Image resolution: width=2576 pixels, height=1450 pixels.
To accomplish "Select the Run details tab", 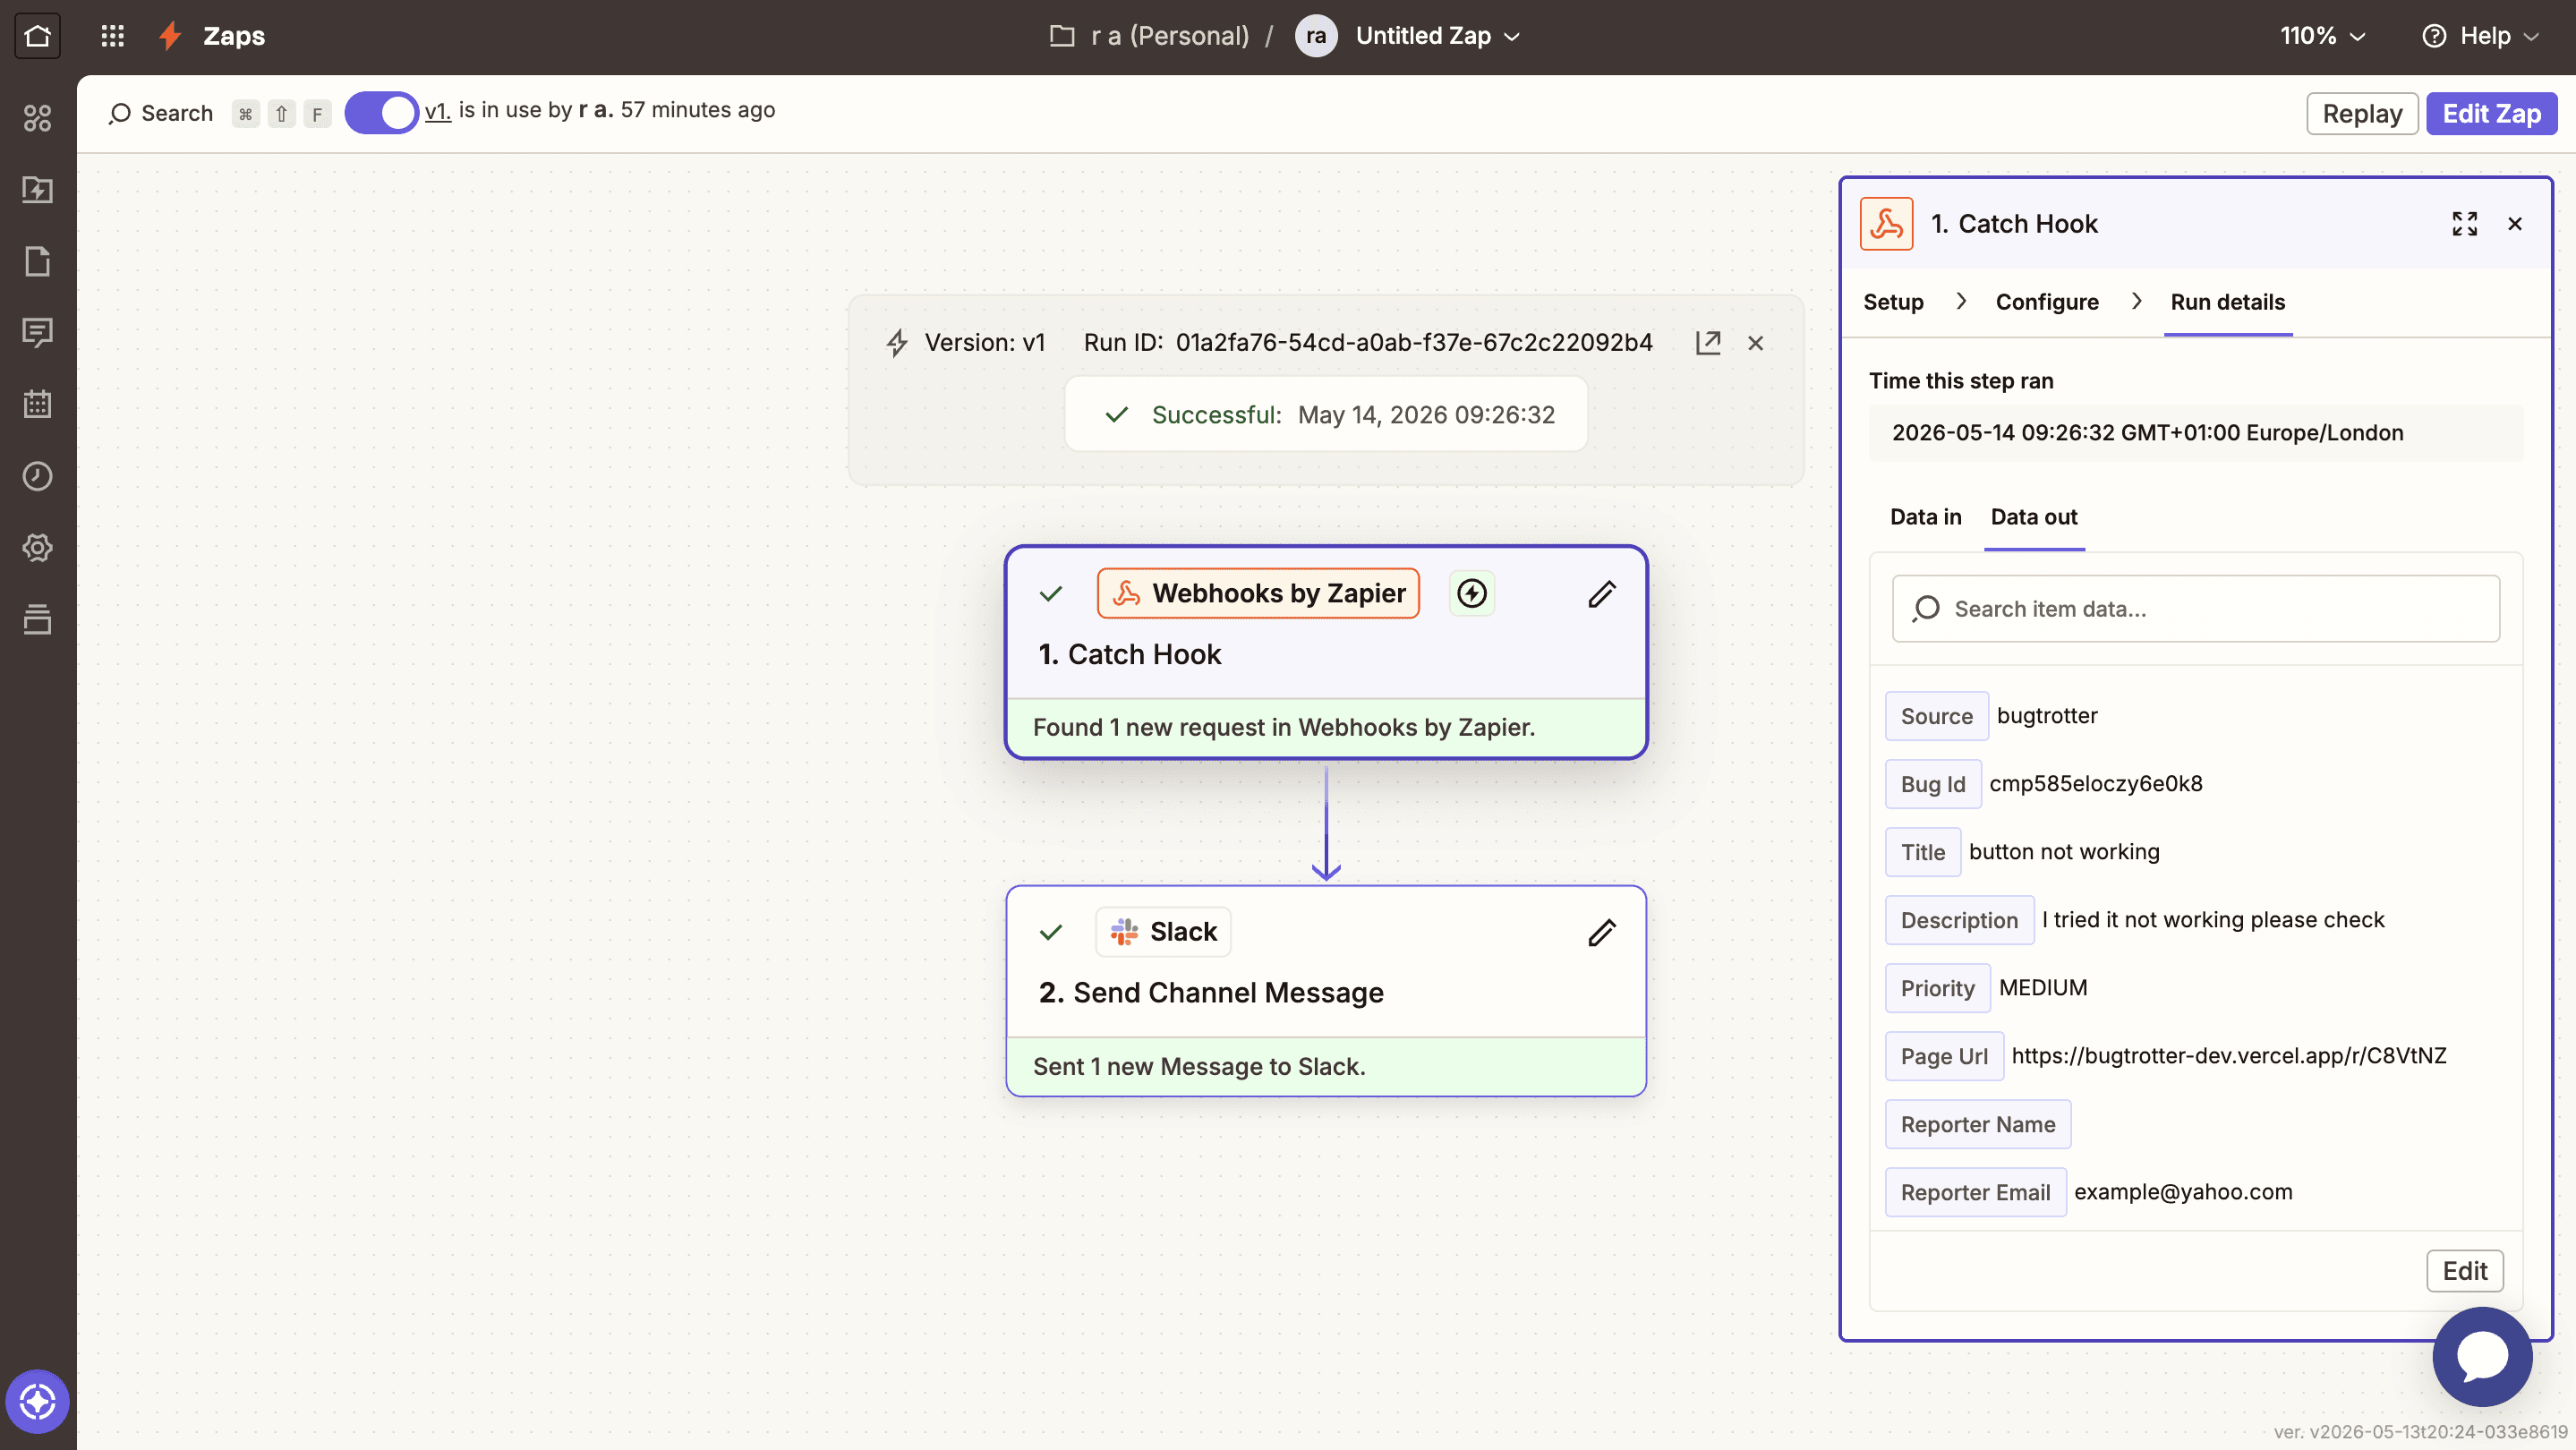I will (2228, 302).
